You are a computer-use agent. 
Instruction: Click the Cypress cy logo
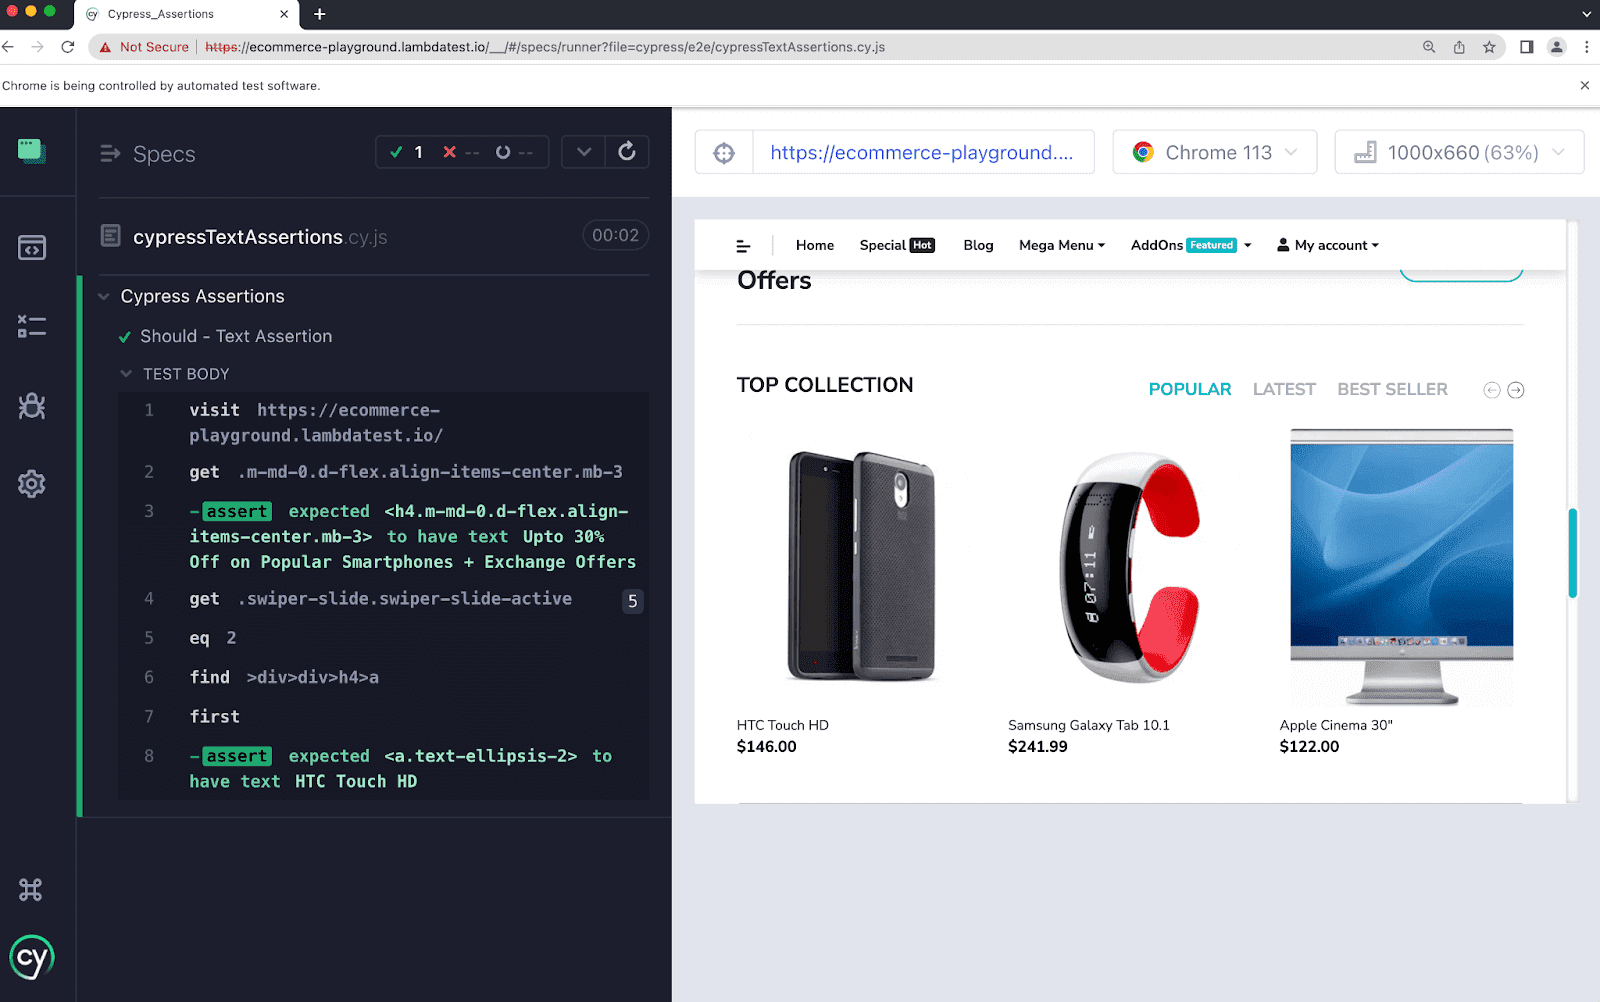[31, 958]
